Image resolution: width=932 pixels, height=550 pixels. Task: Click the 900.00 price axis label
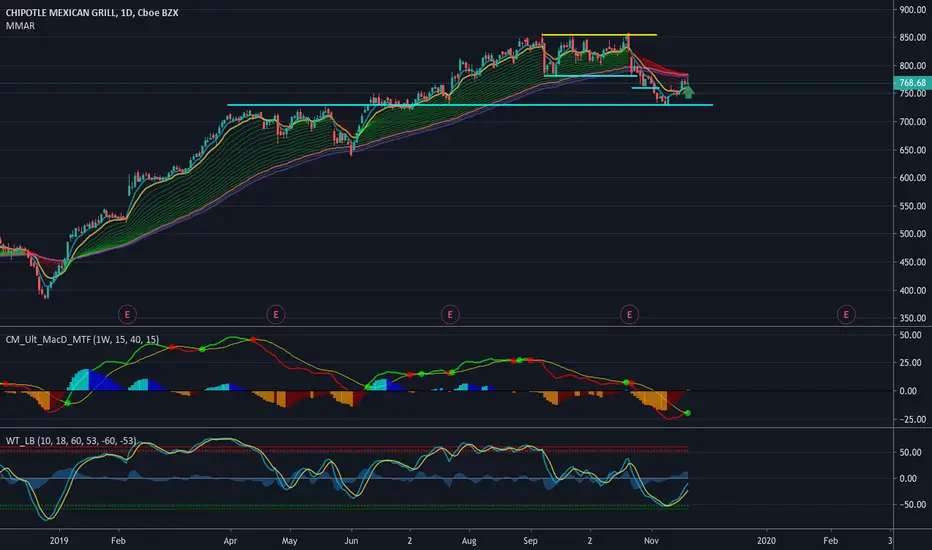pyautogui.click(x=912, y=10)
